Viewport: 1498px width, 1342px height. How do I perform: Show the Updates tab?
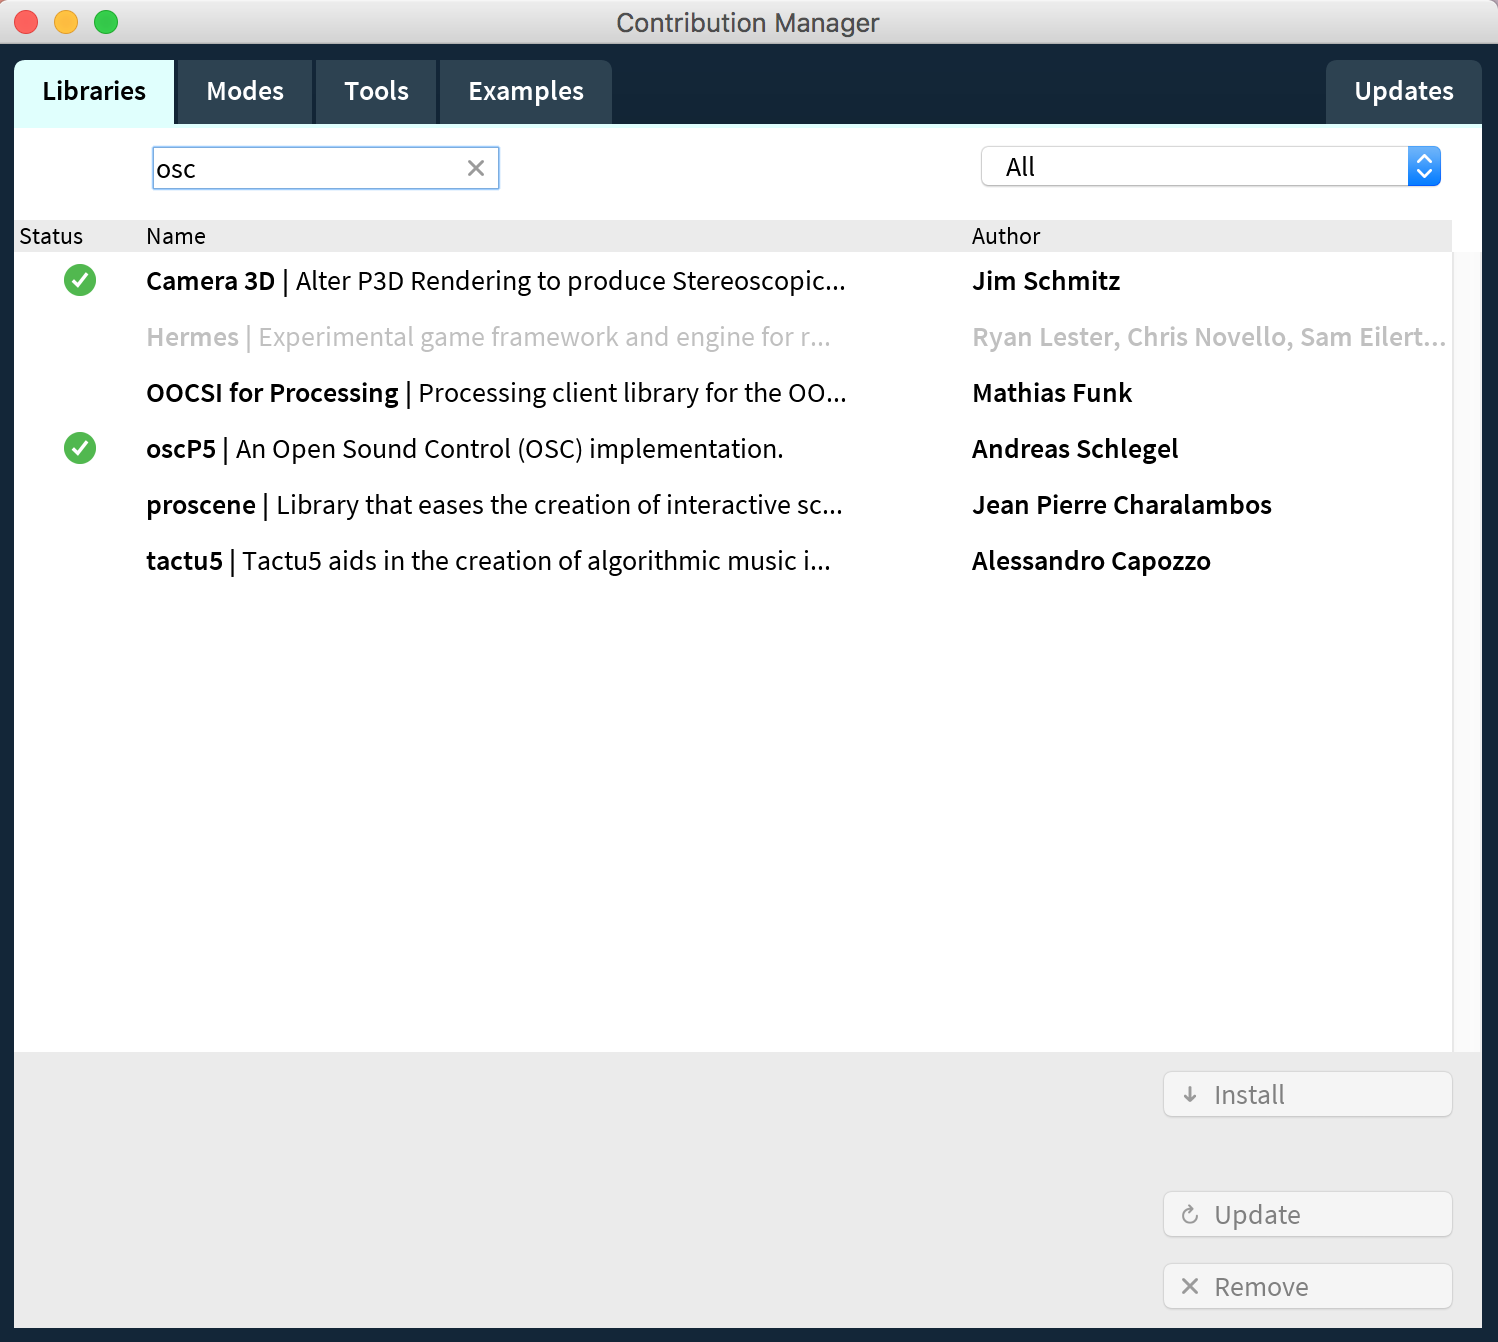[x=1403, y=92]
